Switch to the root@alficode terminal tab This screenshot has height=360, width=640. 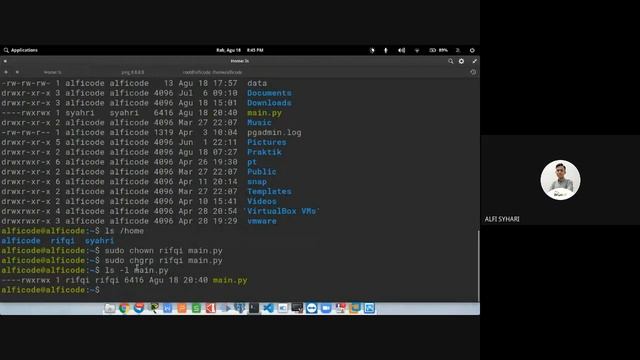pyautogui.click(x=212, y=72)
